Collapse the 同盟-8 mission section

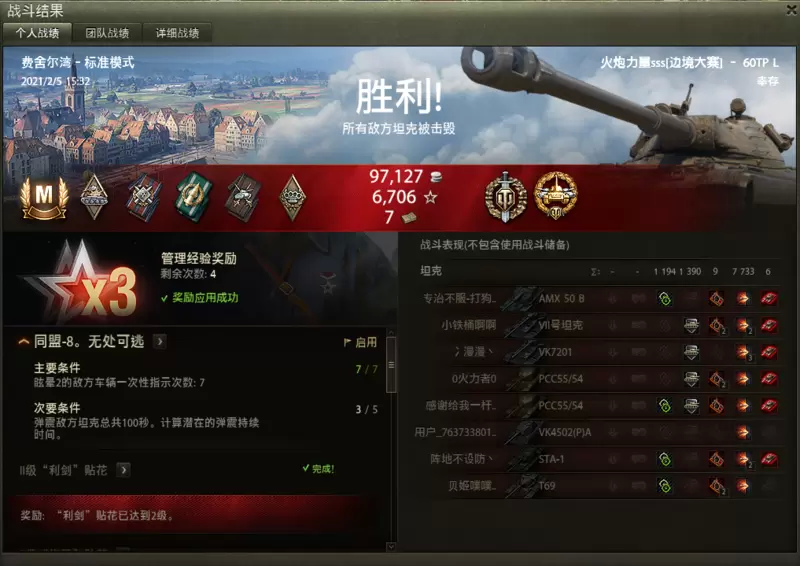click(23, 341)
